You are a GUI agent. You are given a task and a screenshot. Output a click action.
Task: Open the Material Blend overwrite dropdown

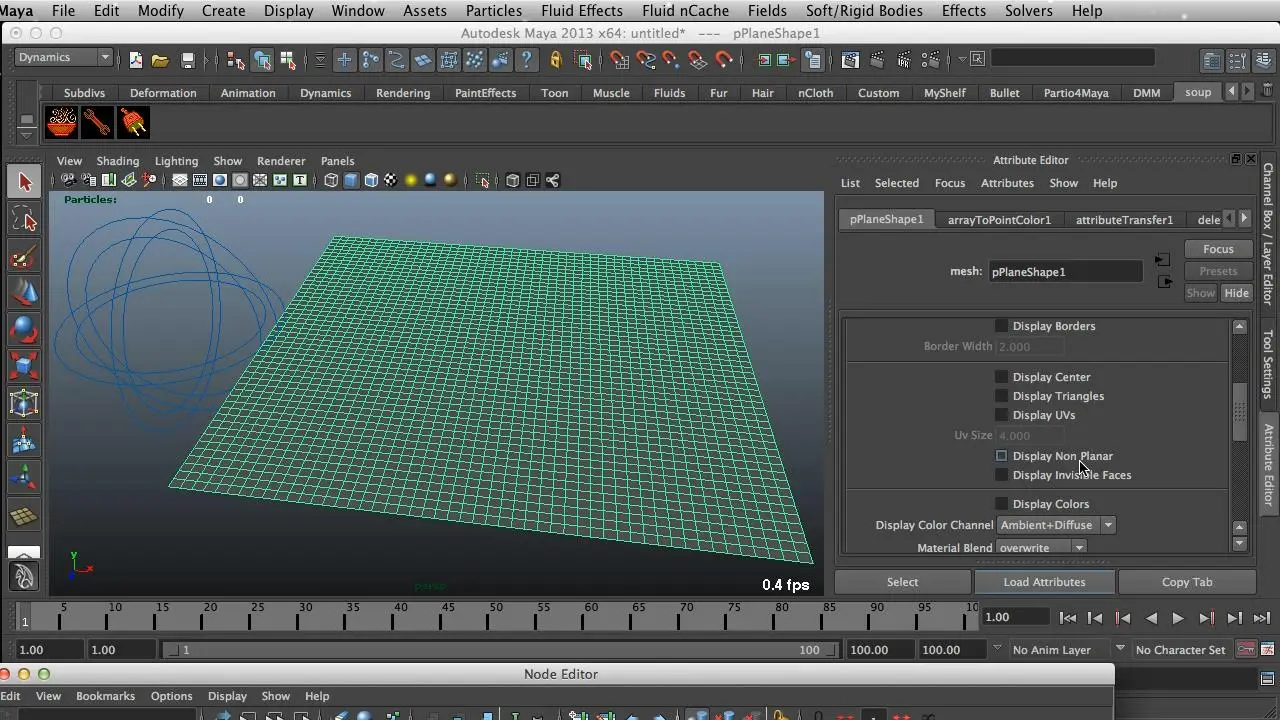tap(1041, 548)
